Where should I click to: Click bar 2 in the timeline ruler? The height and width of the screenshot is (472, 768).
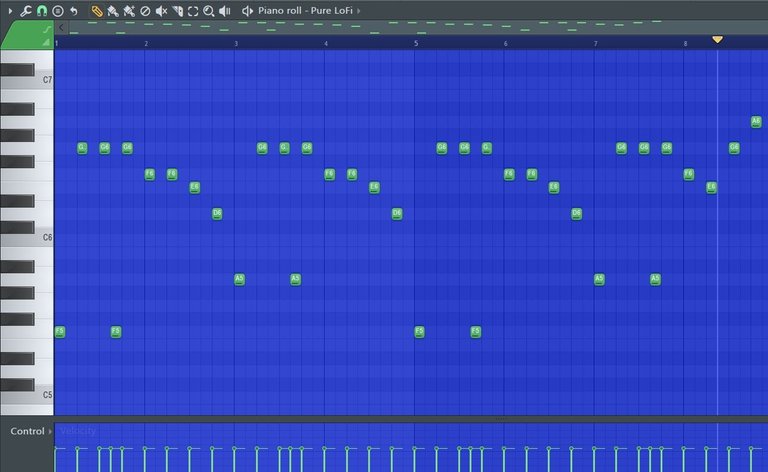coord(146,44)
